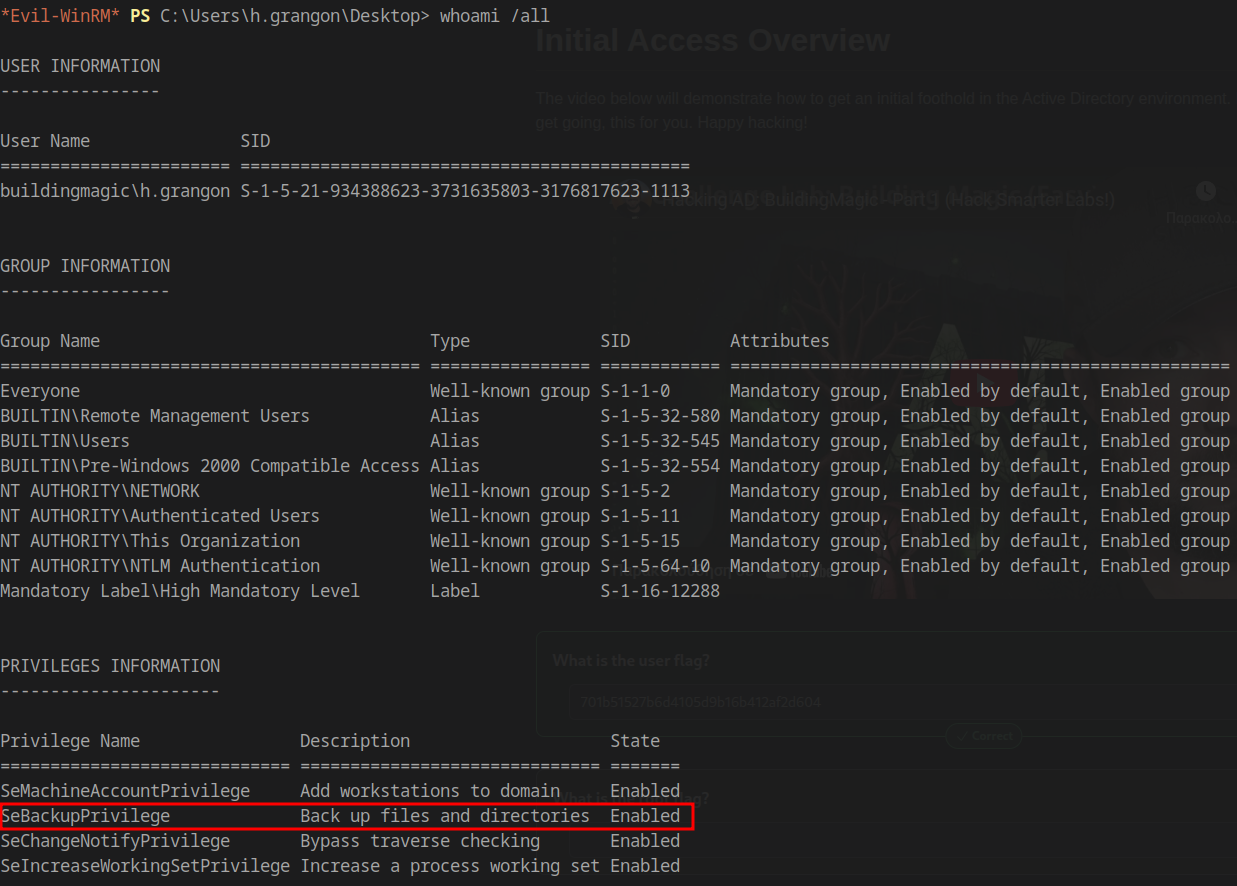The width and height of the screenshot is (1237, 886).
Task: Open the Hacking AD BuildingMagic video title
Action: coord(880,200)
